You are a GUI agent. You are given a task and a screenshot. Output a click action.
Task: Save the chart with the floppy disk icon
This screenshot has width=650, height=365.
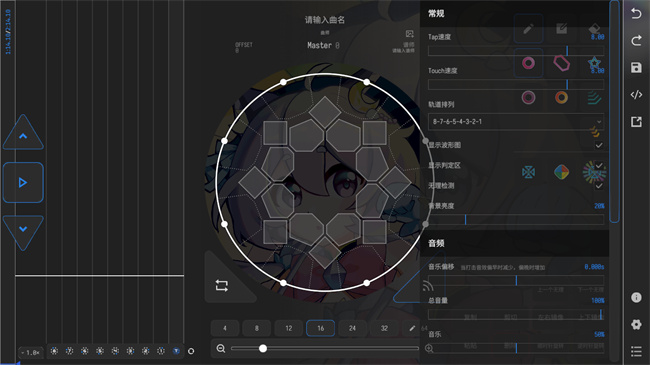[636, 68]
